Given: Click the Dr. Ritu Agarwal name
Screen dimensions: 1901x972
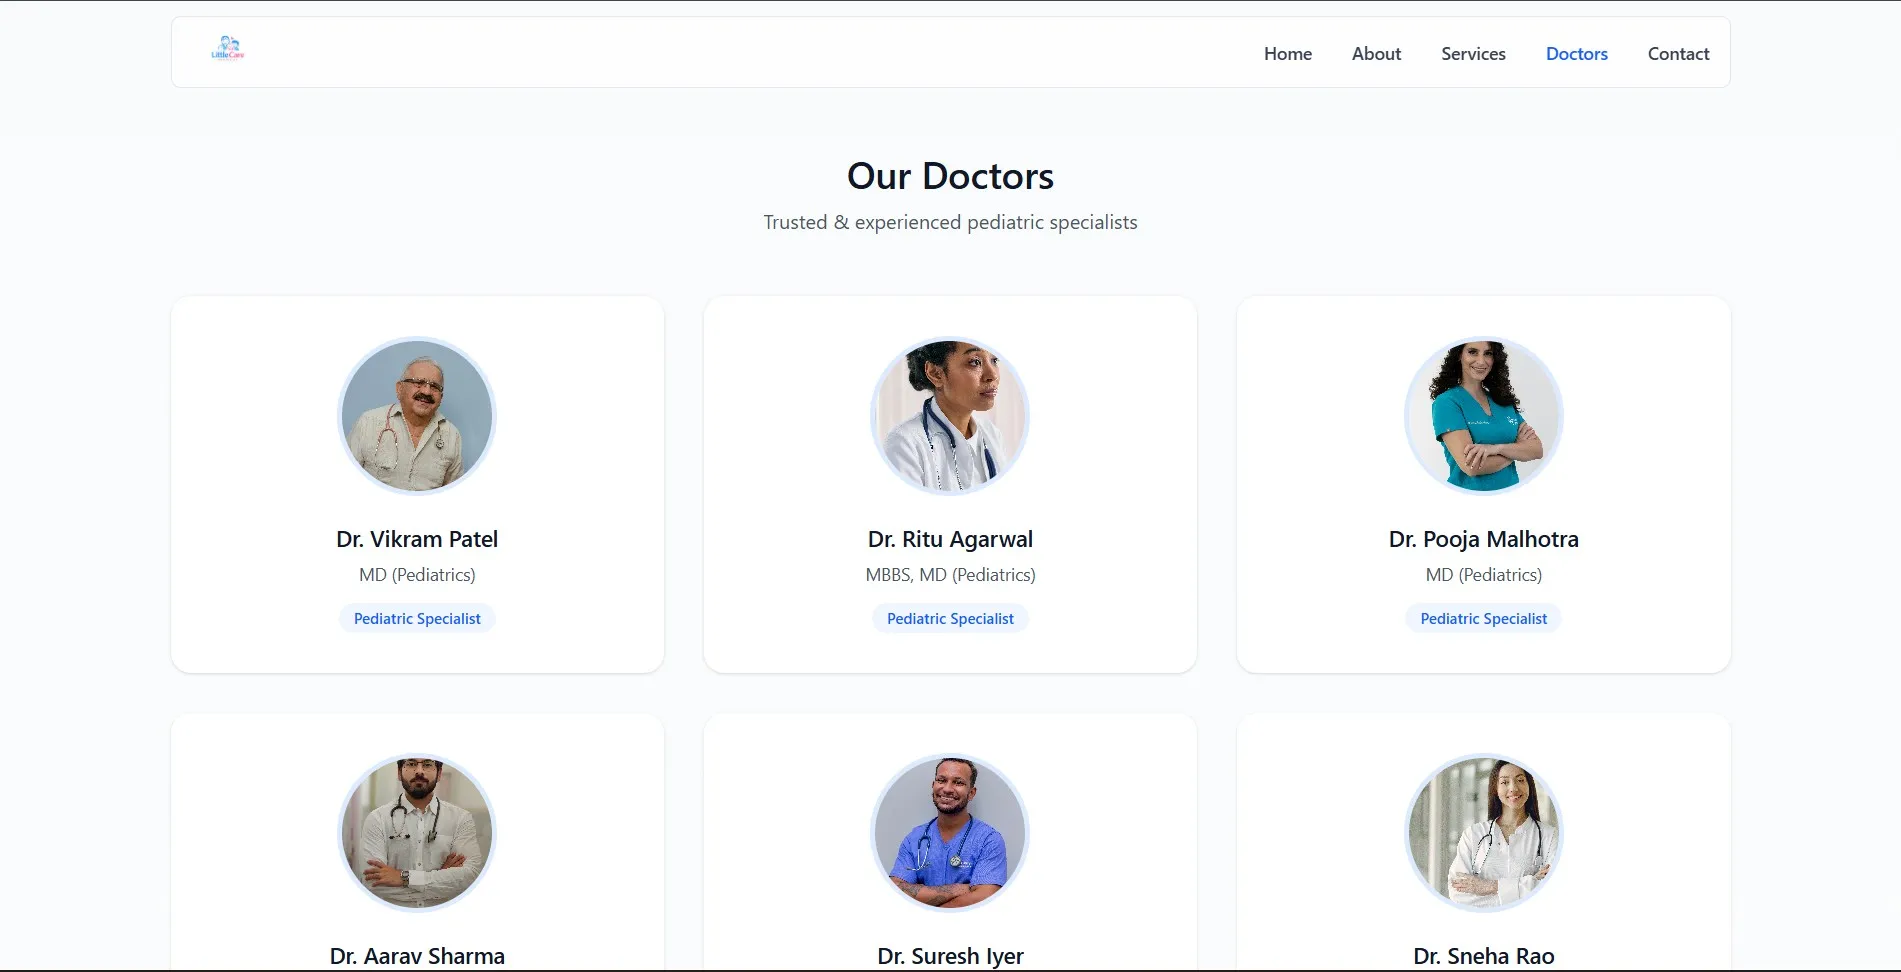Looking at the screenshot, I should click(950, 539).
